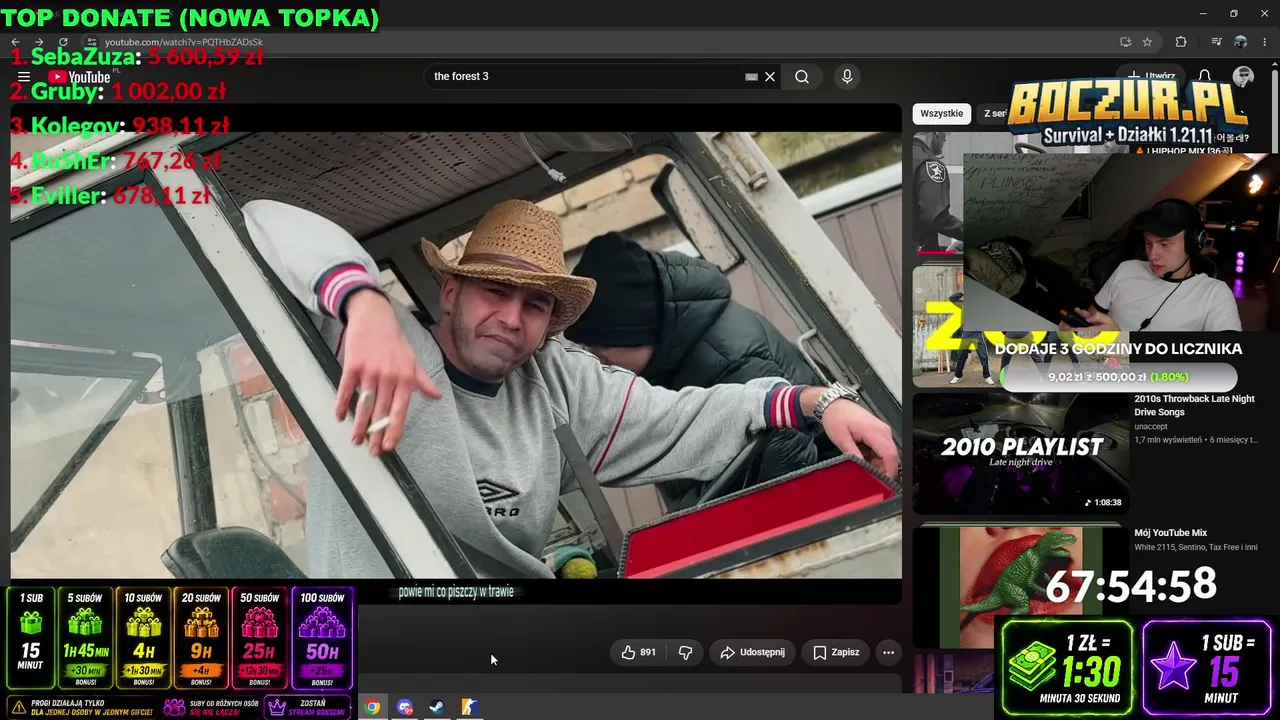
Task: Open the YouTube account avatar menu
Action: [x=1243, y=76]
